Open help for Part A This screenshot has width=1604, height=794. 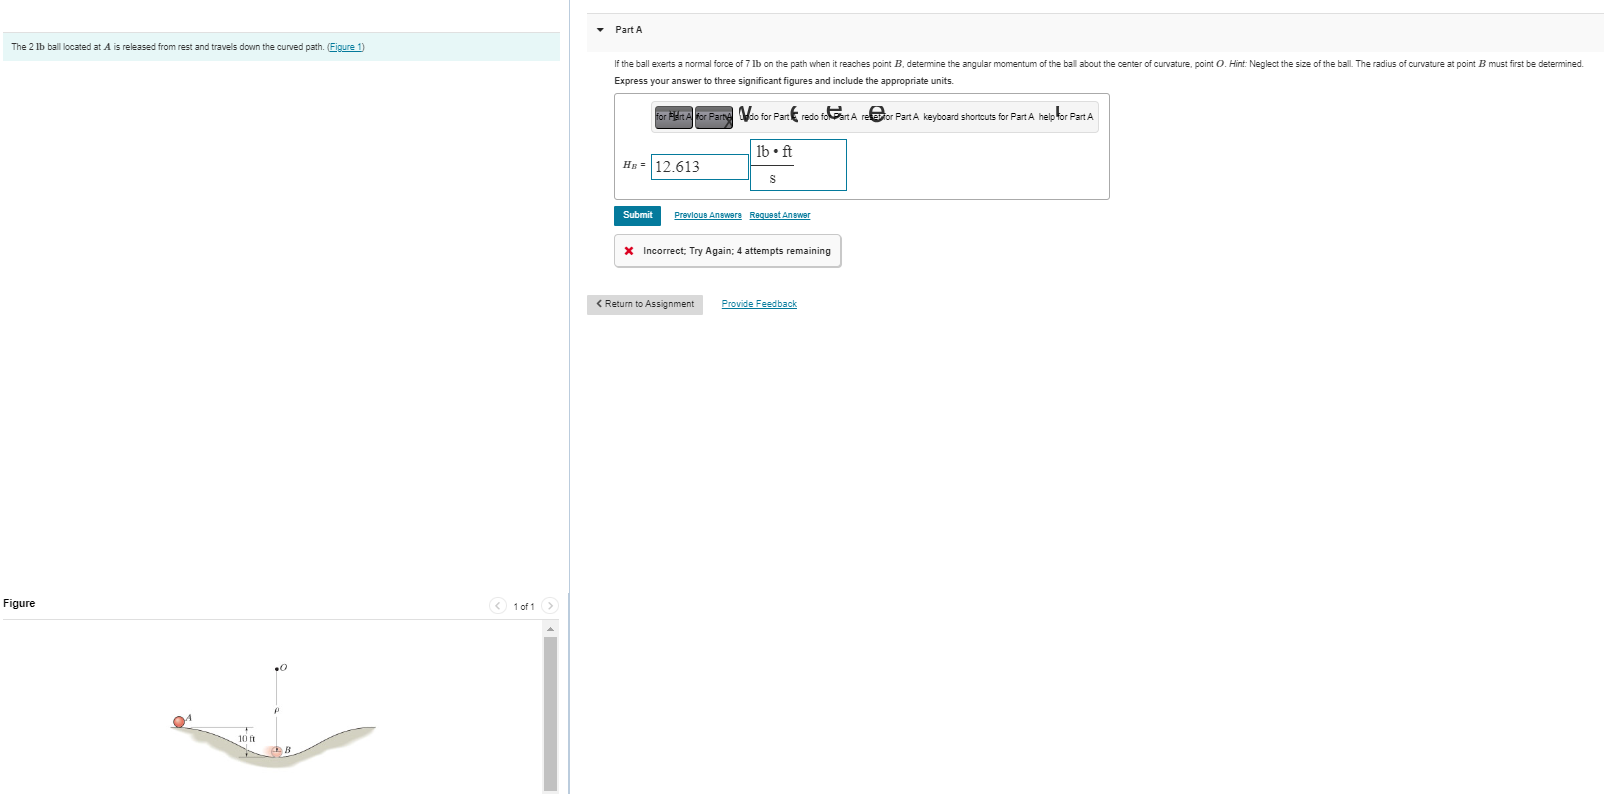tap(1066, 117)
